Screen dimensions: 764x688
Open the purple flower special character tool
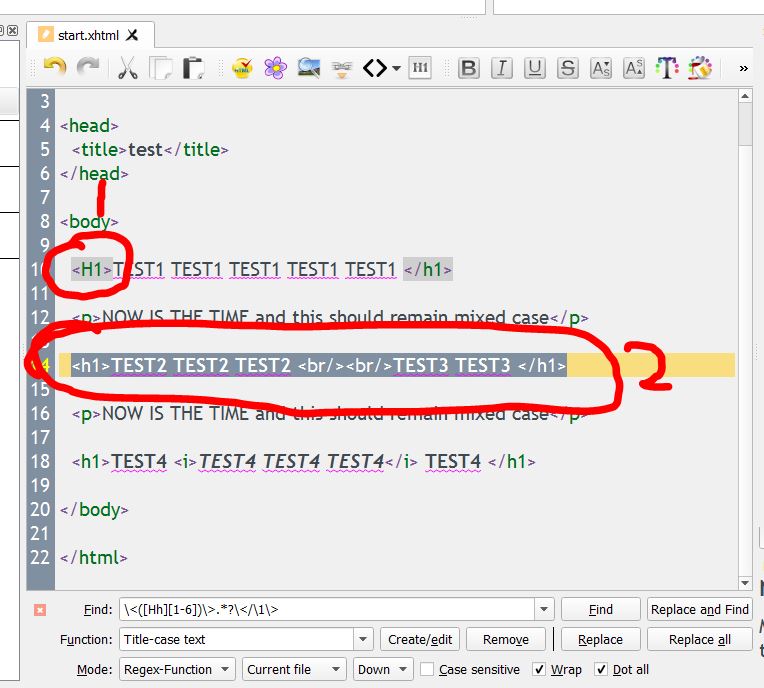(x=275, y=68)
